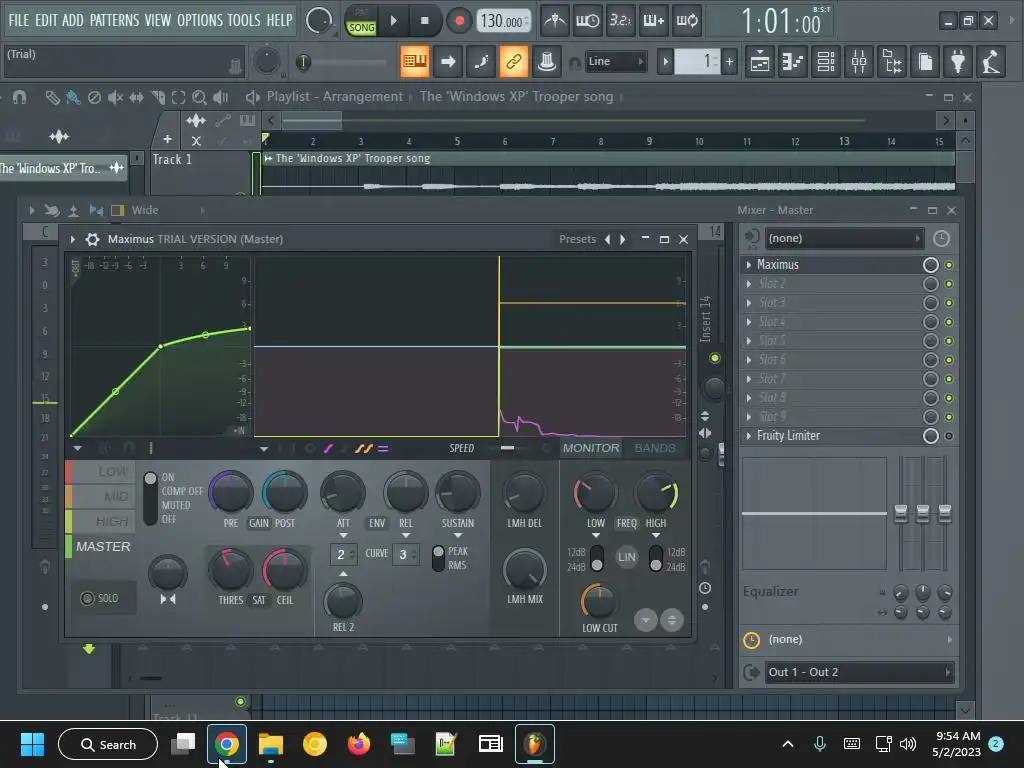Select the MID band in Maximus
The height and width of the screenshot is (768, 1024).
pos(101,496)
